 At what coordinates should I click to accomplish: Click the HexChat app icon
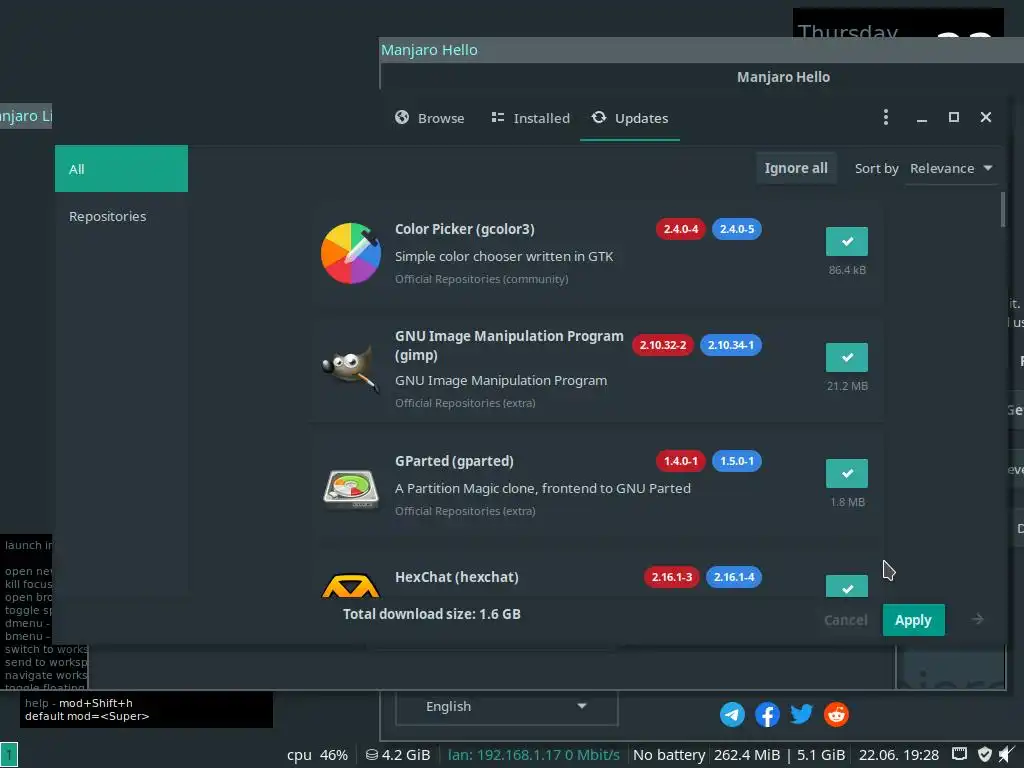351,585
